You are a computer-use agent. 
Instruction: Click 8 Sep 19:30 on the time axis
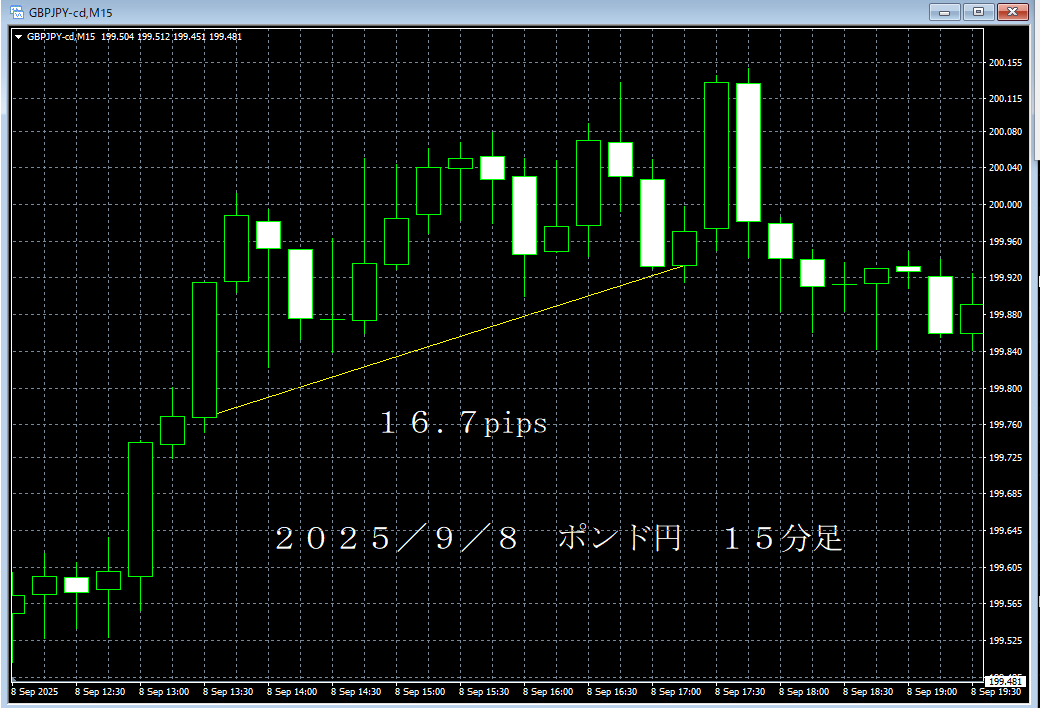[x=995, y=692]
